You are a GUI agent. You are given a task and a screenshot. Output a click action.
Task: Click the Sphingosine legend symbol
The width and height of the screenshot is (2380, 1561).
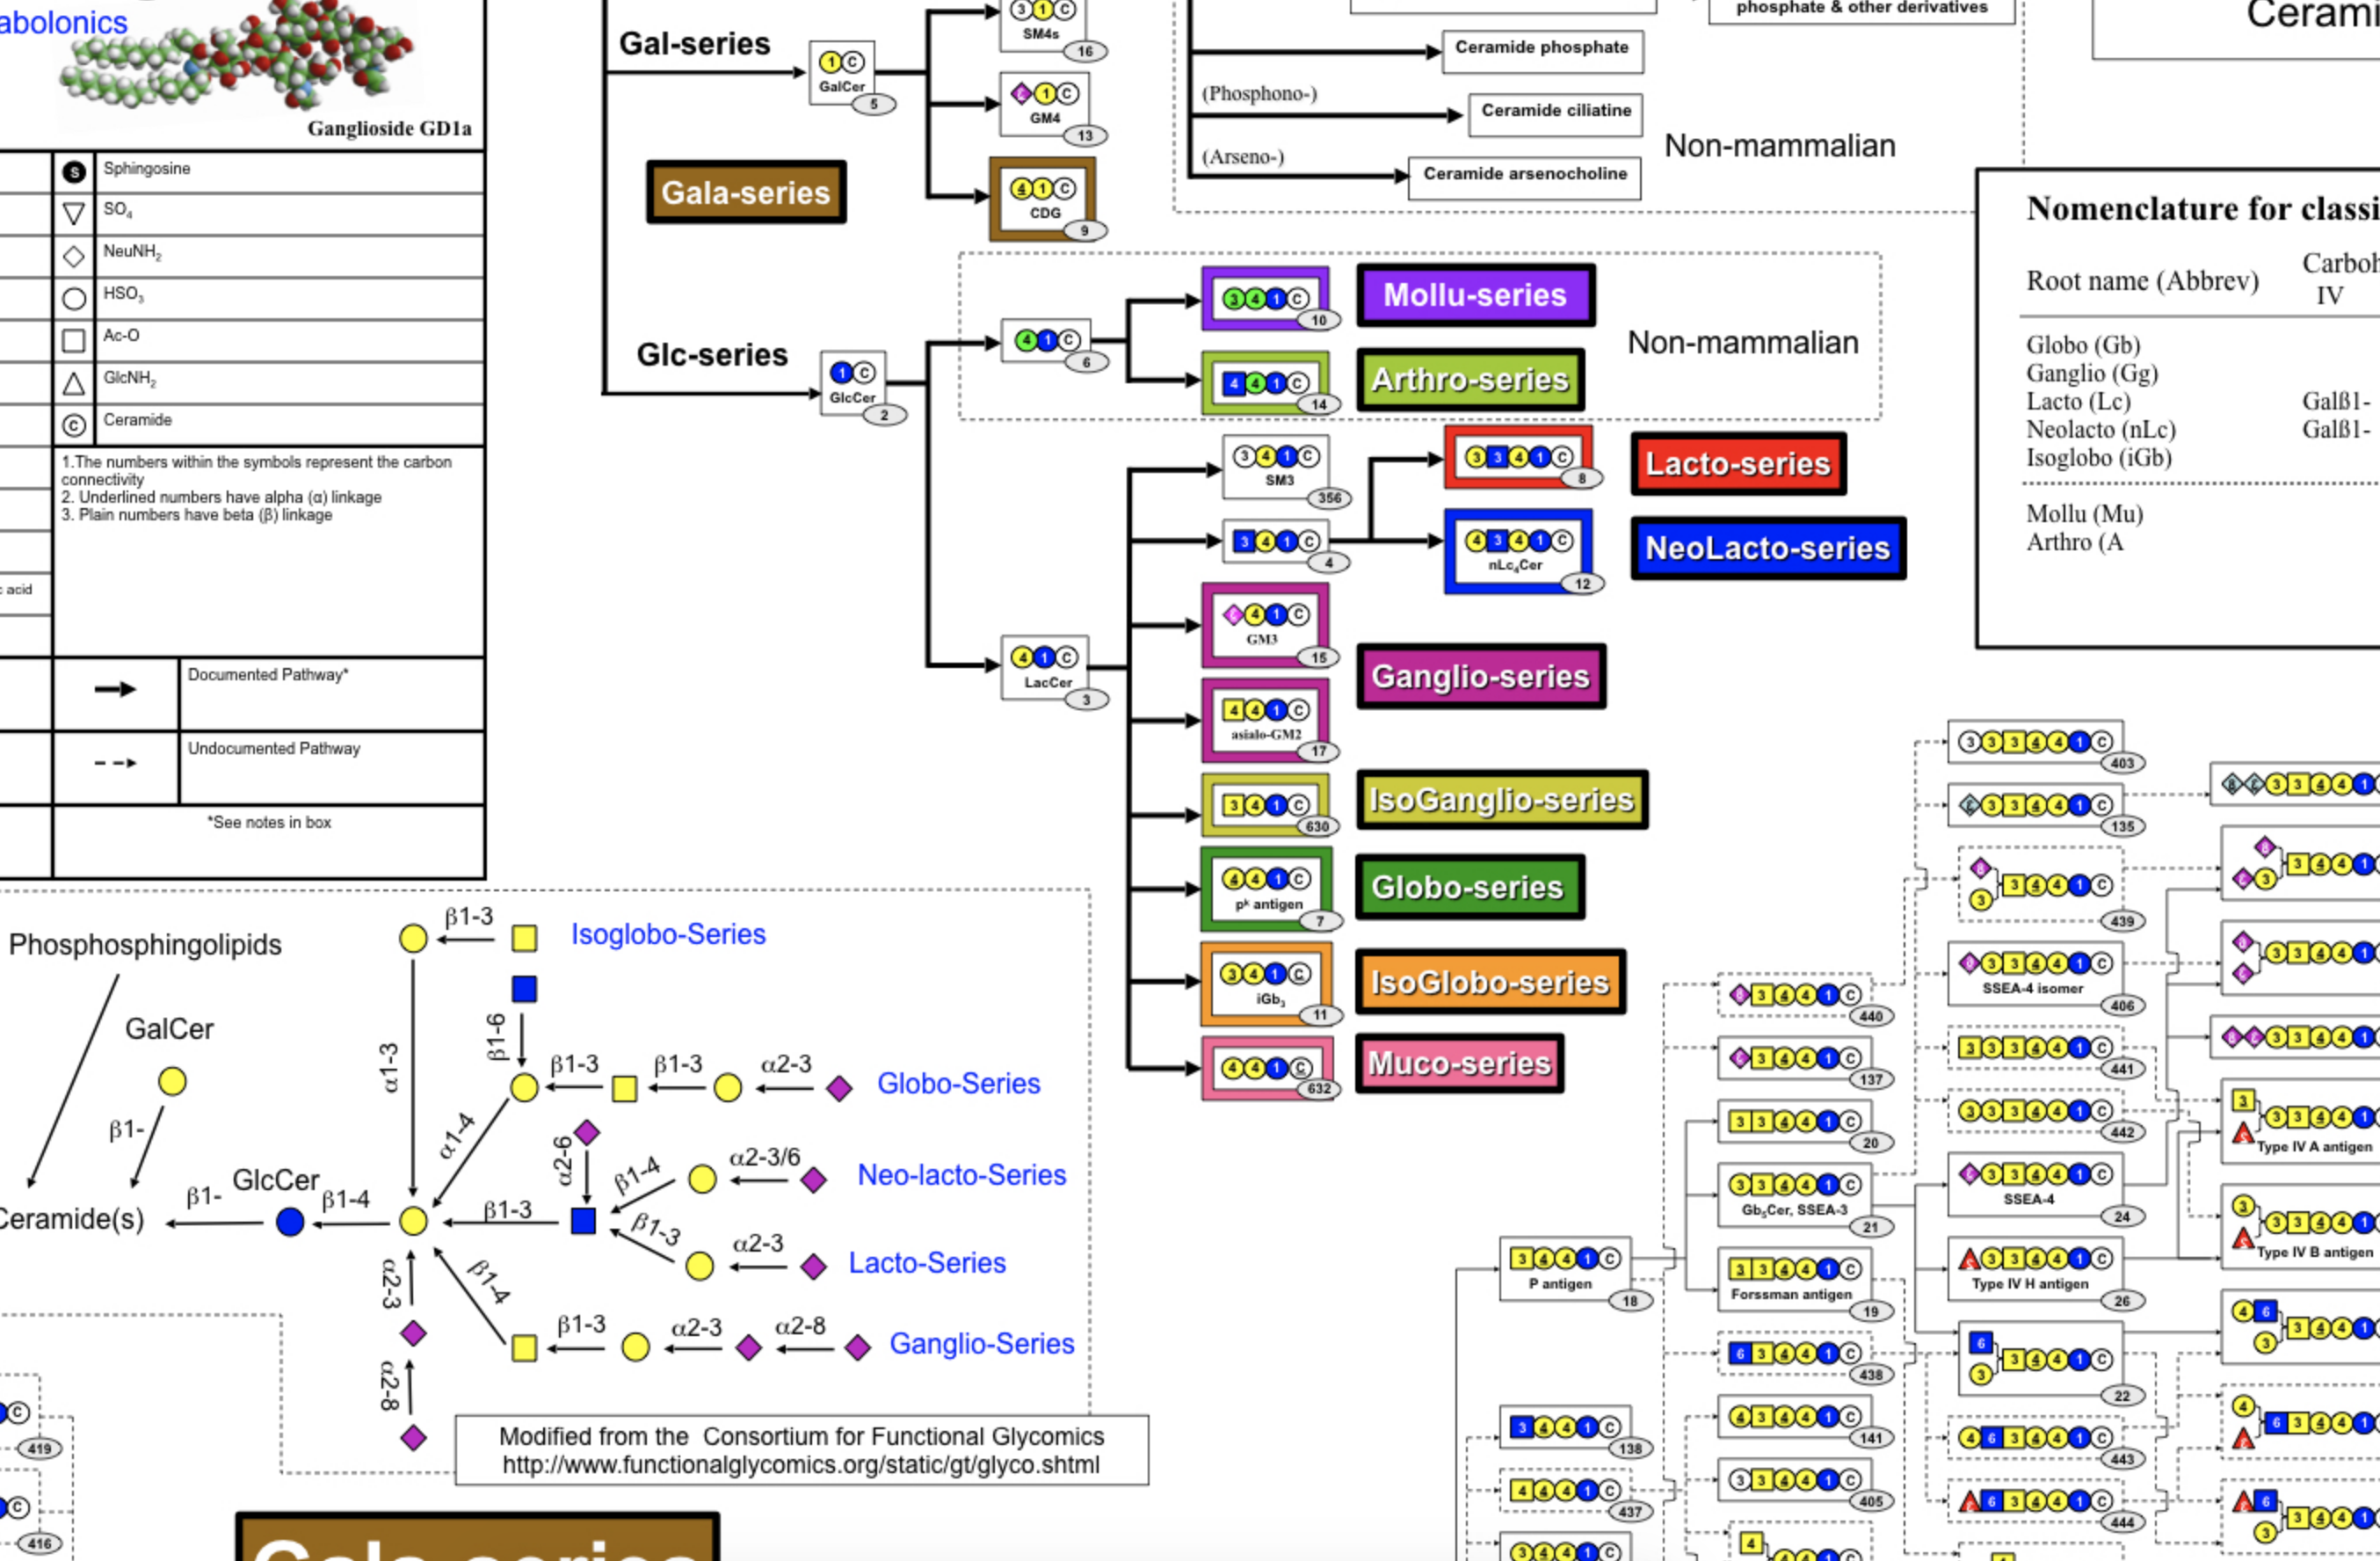(74, 172)
